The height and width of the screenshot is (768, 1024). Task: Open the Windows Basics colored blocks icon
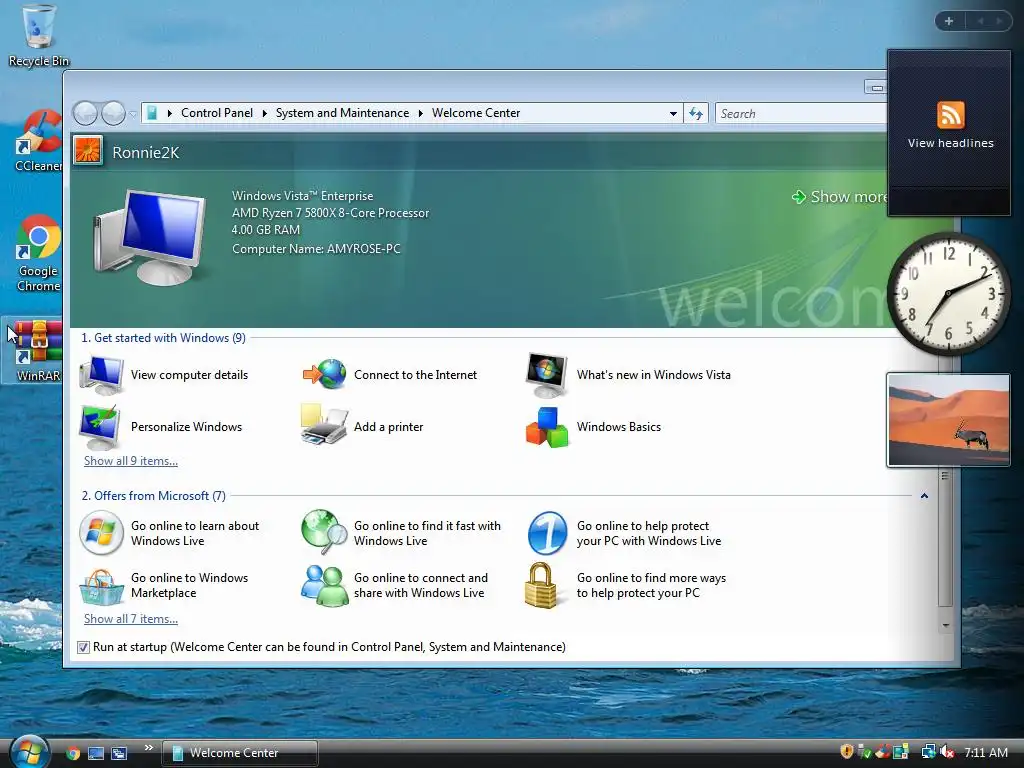coord(547,427)
